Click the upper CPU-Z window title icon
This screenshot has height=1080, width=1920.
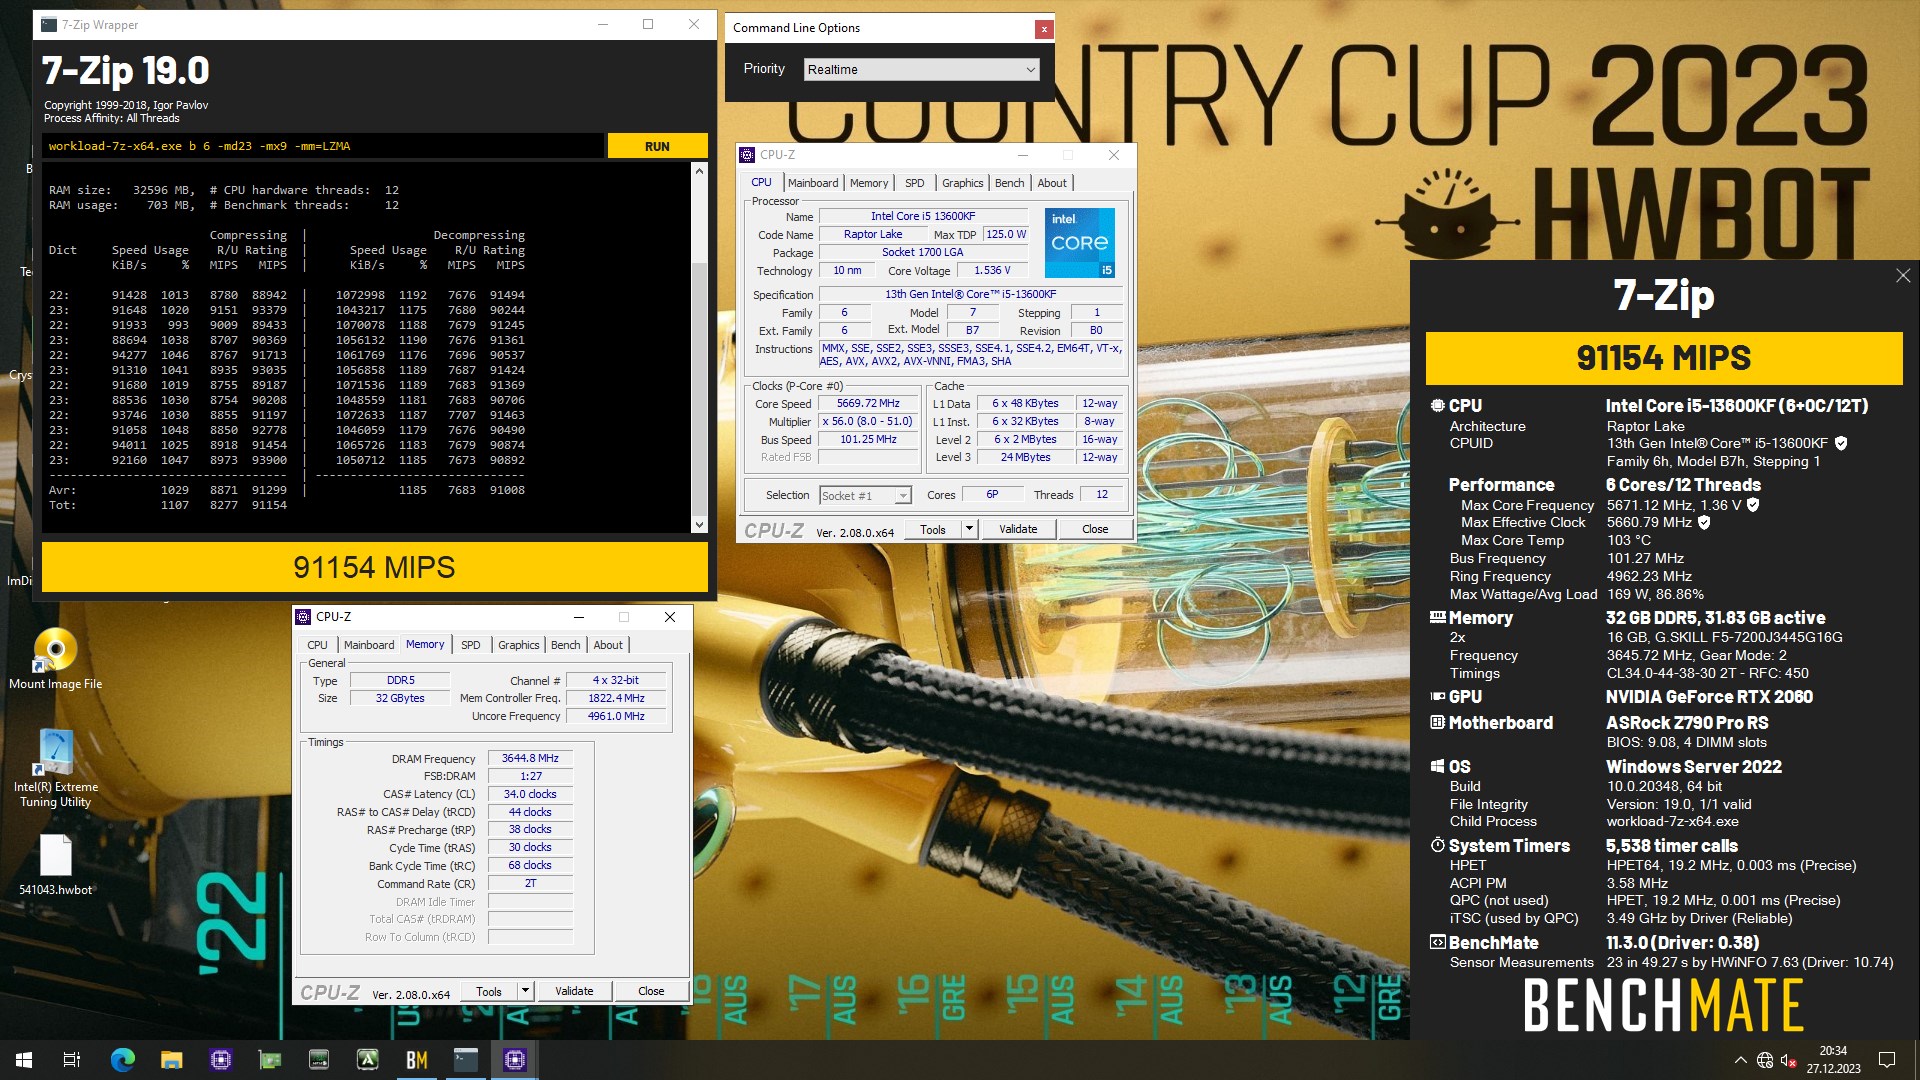(747, 155)
